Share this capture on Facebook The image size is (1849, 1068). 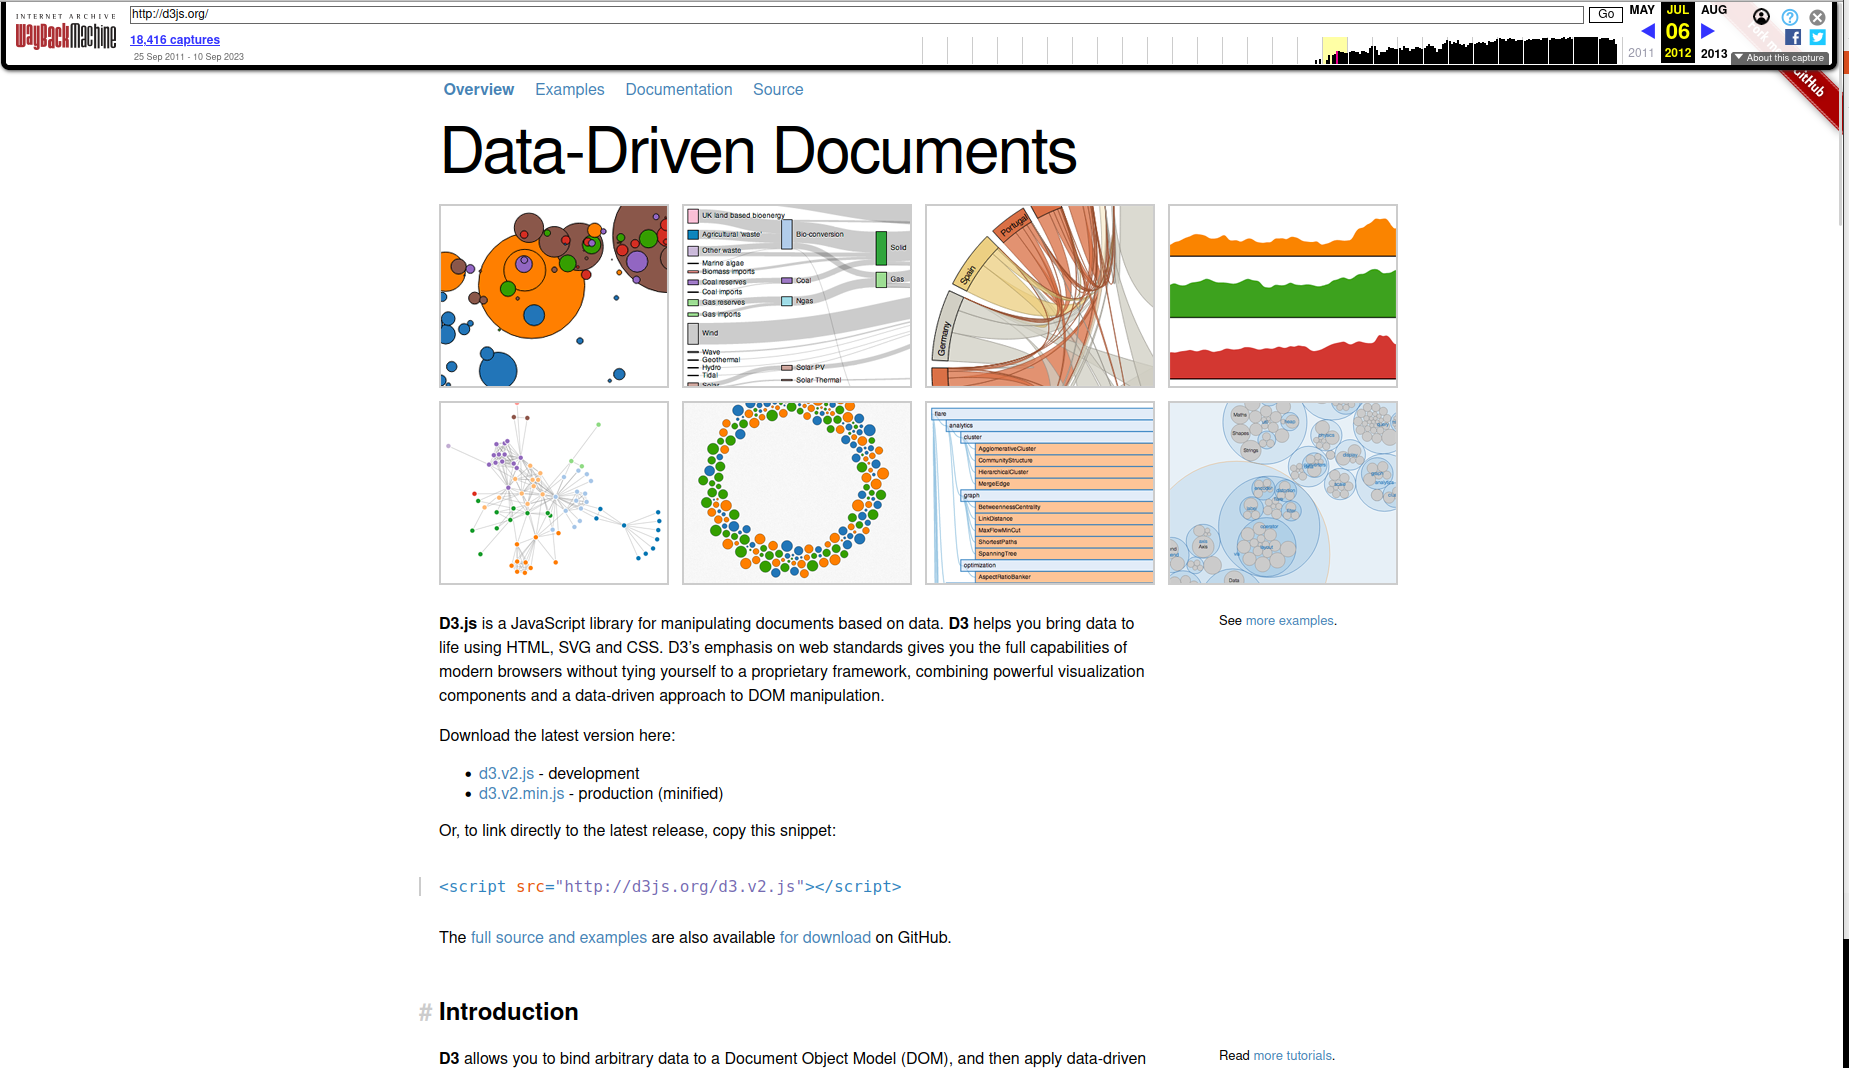coord(1793,37)
